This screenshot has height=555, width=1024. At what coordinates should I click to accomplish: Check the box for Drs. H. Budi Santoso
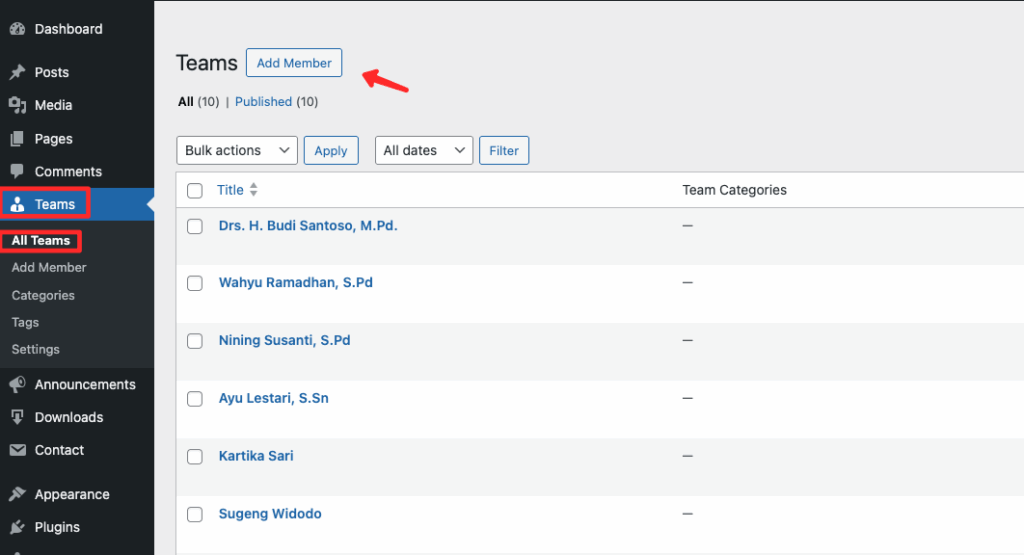pos(195,227)
